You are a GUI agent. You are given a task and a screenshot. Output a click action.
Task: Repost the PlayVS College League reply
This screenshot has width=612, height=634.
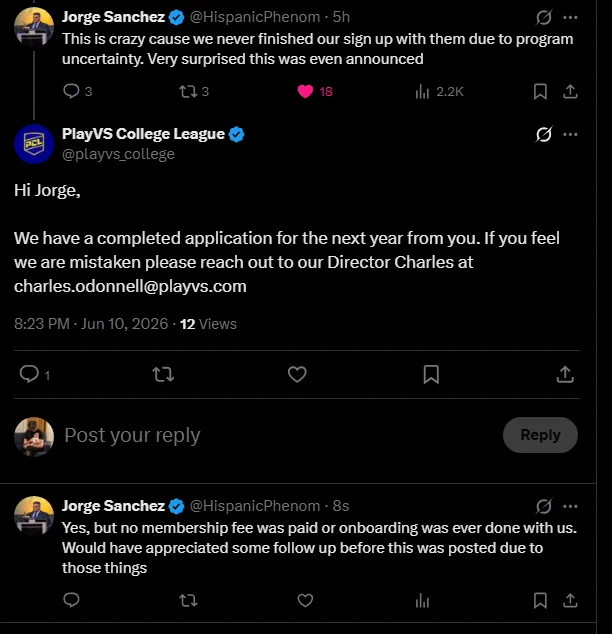(163, 374)
